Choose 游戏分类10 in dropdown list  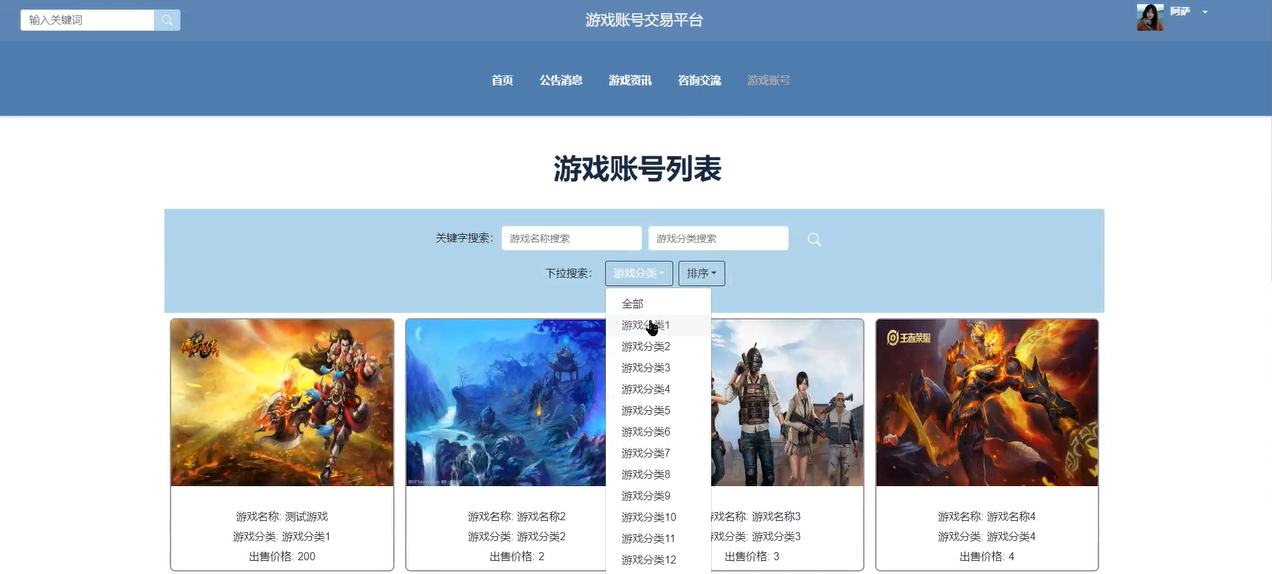click(658, 517)
